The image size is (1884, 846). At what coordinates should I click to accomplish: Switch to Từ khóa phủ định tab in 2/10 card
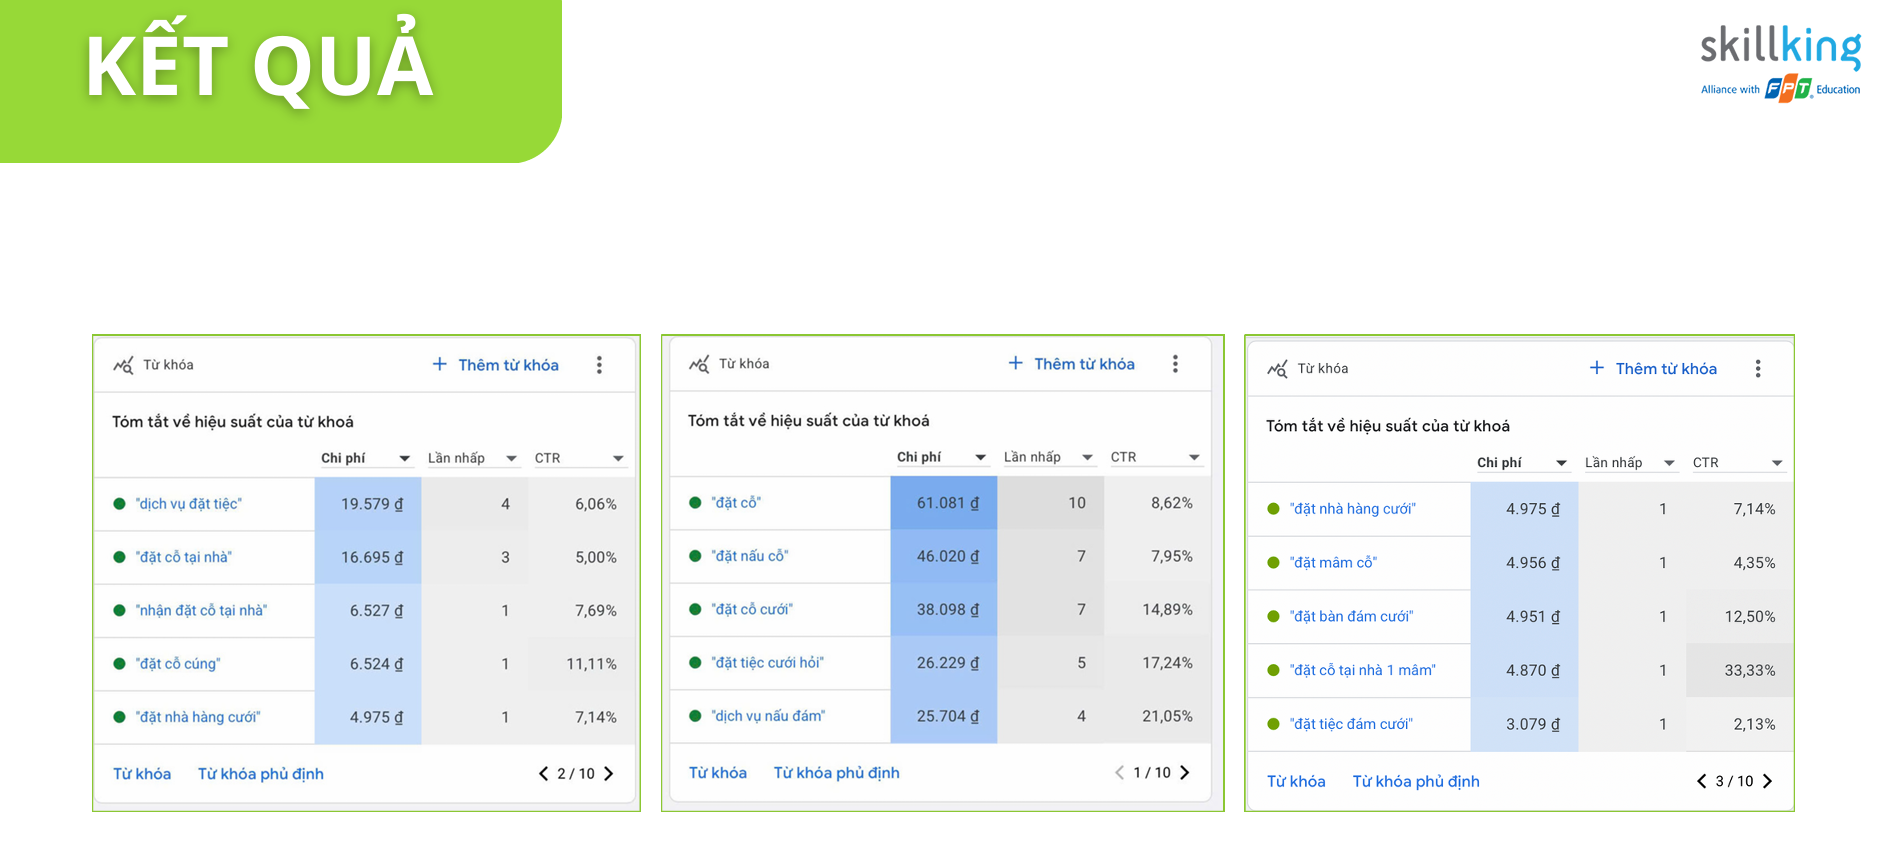tap(260, 774)
